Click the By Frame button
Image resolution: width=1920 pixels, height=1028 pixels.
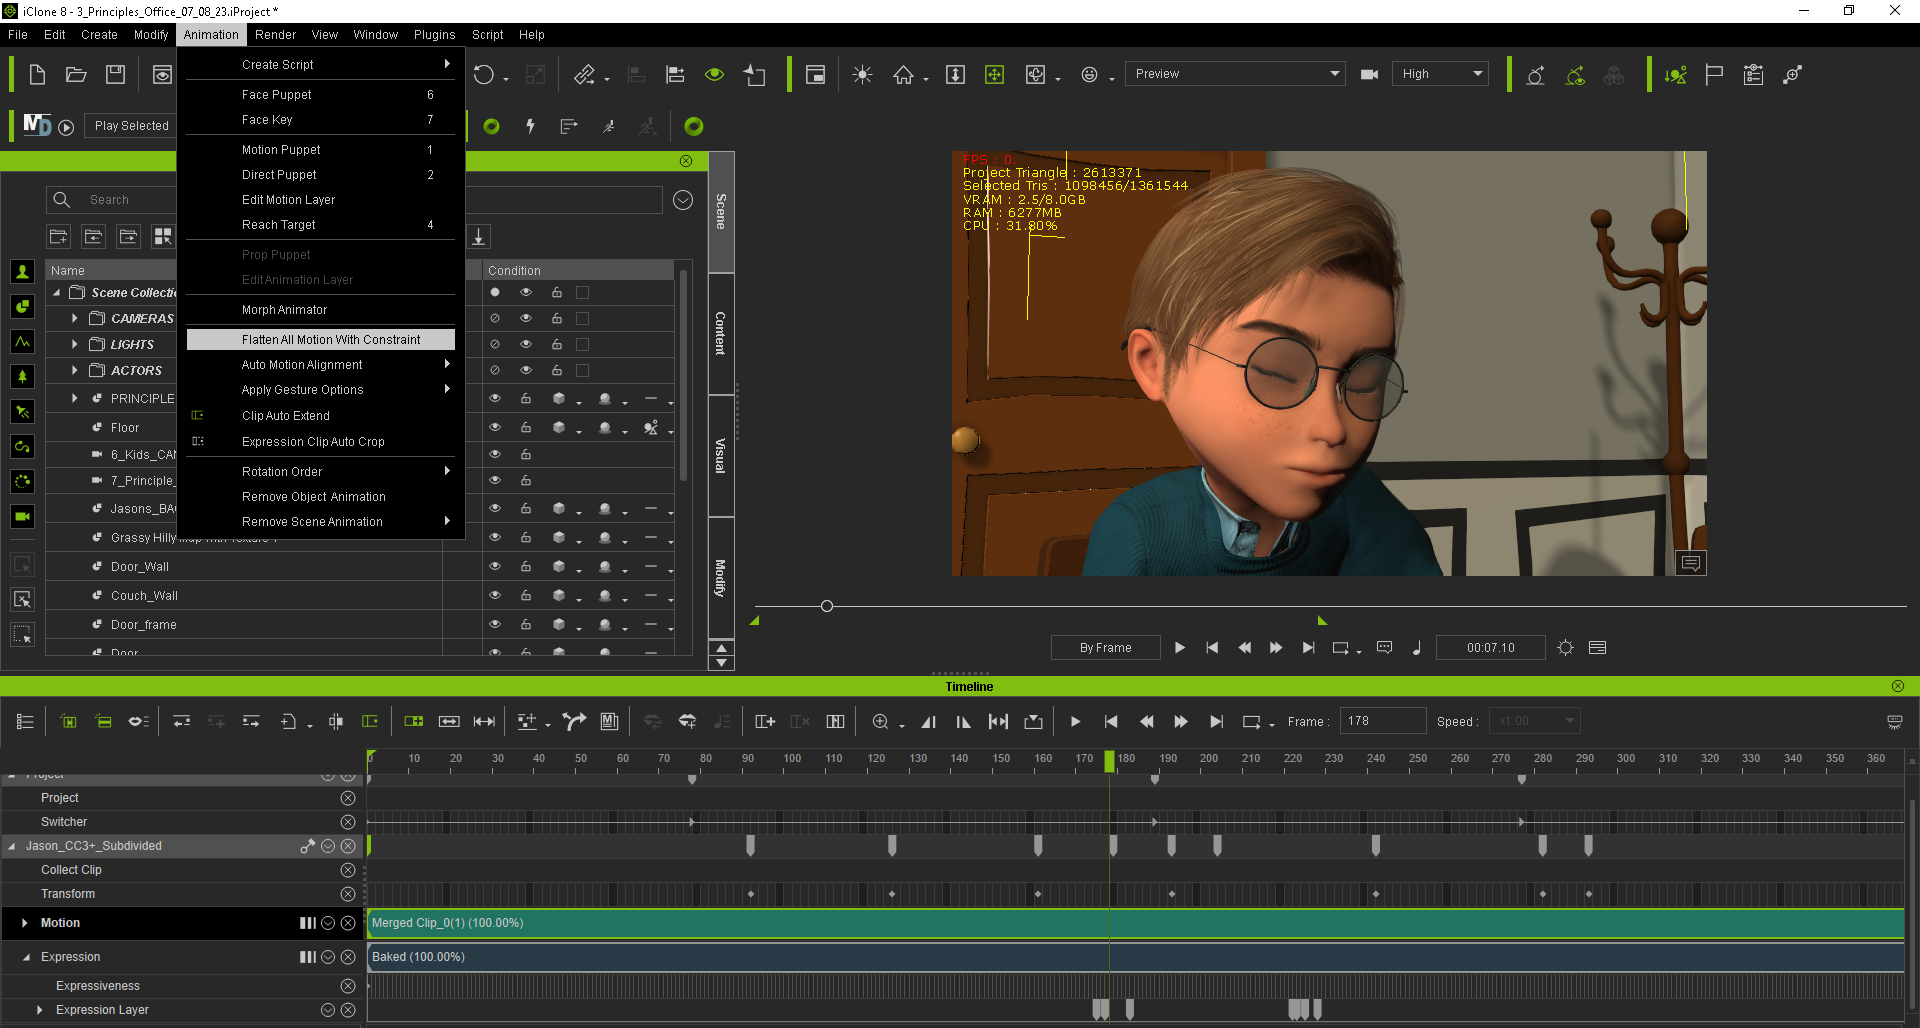coord(1106,648)
